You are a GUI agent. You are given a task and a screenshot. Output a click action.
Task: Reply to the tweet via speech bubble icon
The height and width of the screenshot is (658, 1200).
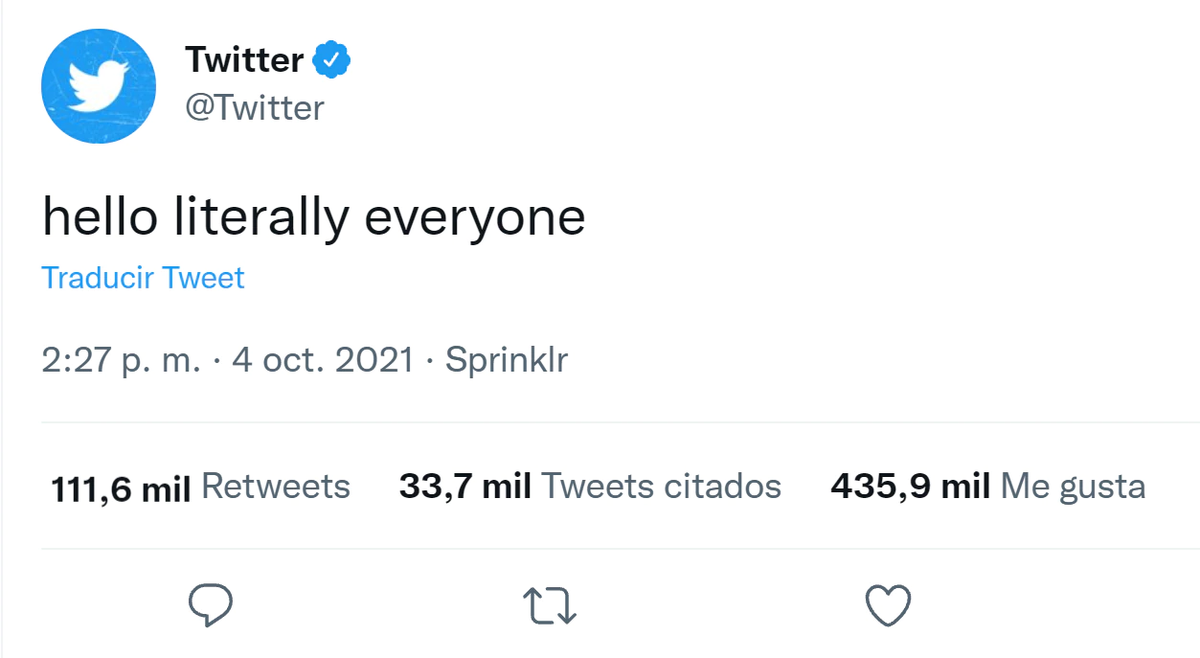(x=210, y=604)
